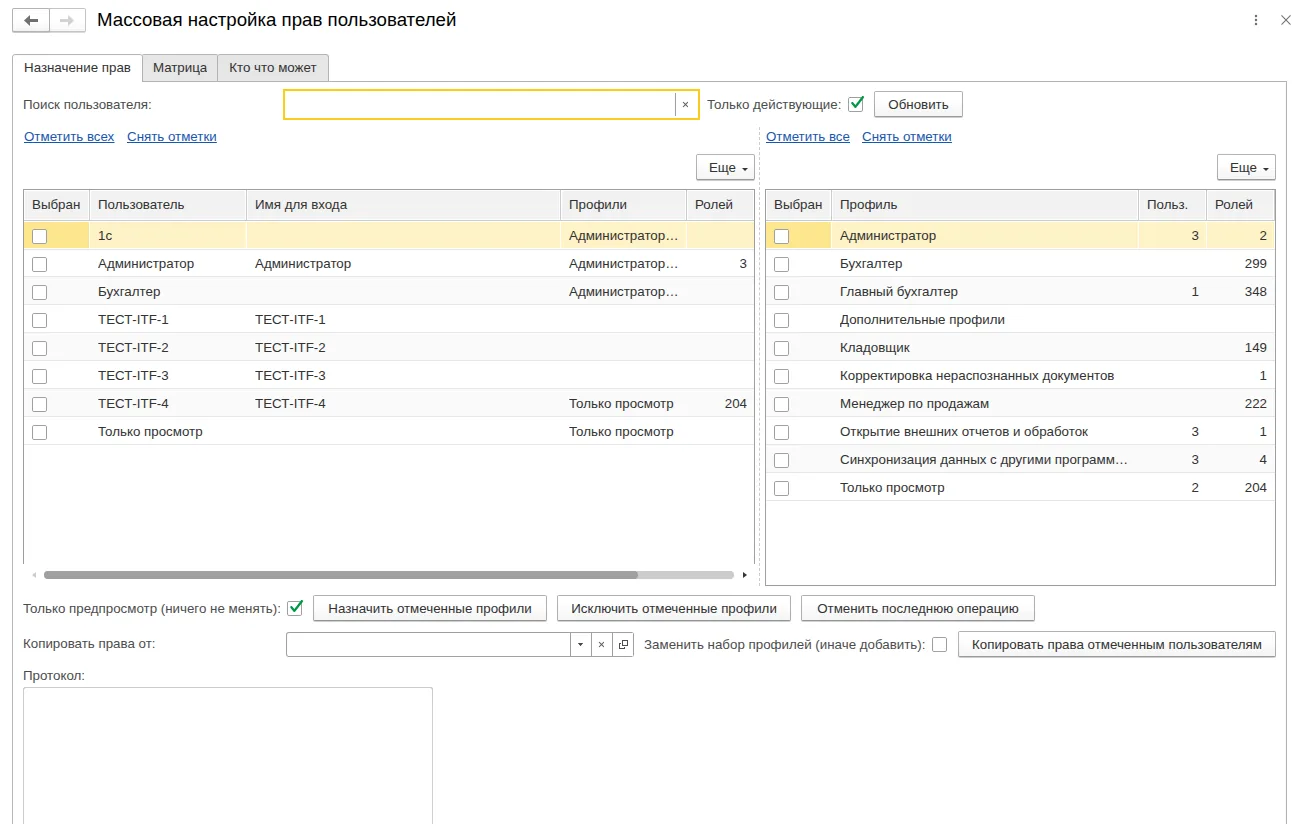Click the users table horizontal scrollbar thumb
This screenshot has width=1307, height=836.
(341, 575)
